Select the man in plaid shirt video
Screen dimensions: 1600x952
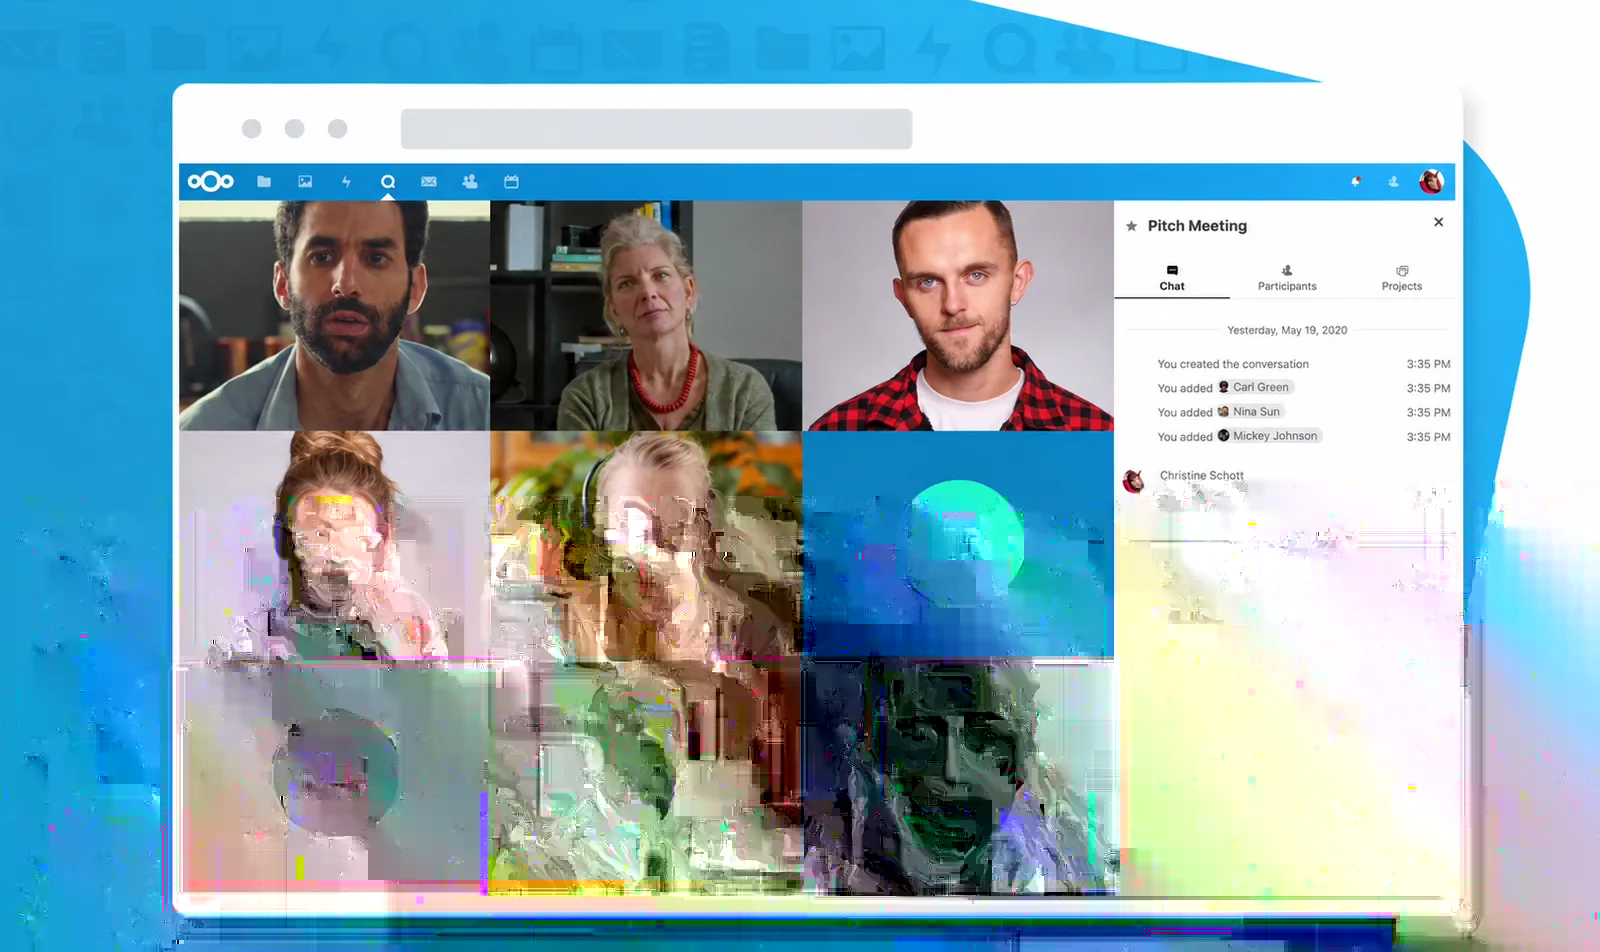pos(958,315)
